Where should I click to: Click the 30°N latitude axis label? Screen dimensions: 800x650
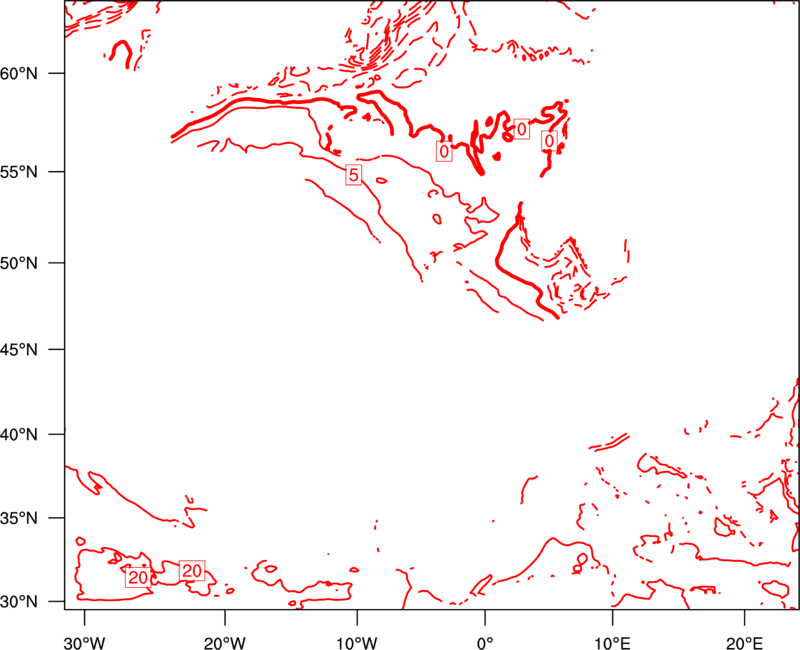[x=19, y=602]
